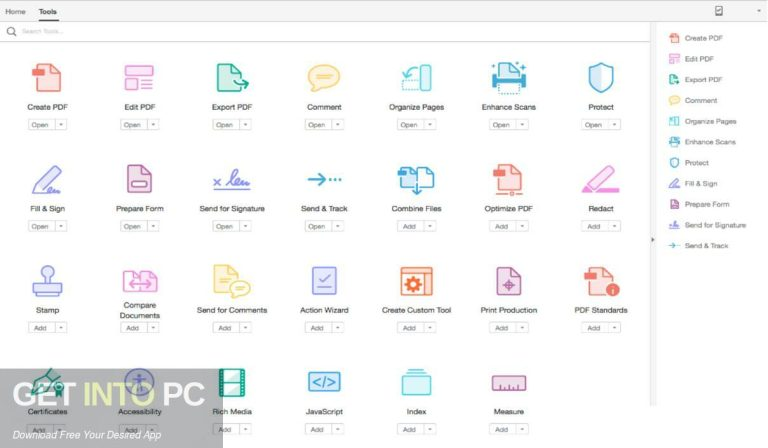
Task: Select the Redact marker icon
Action: [x=600, y=179]
